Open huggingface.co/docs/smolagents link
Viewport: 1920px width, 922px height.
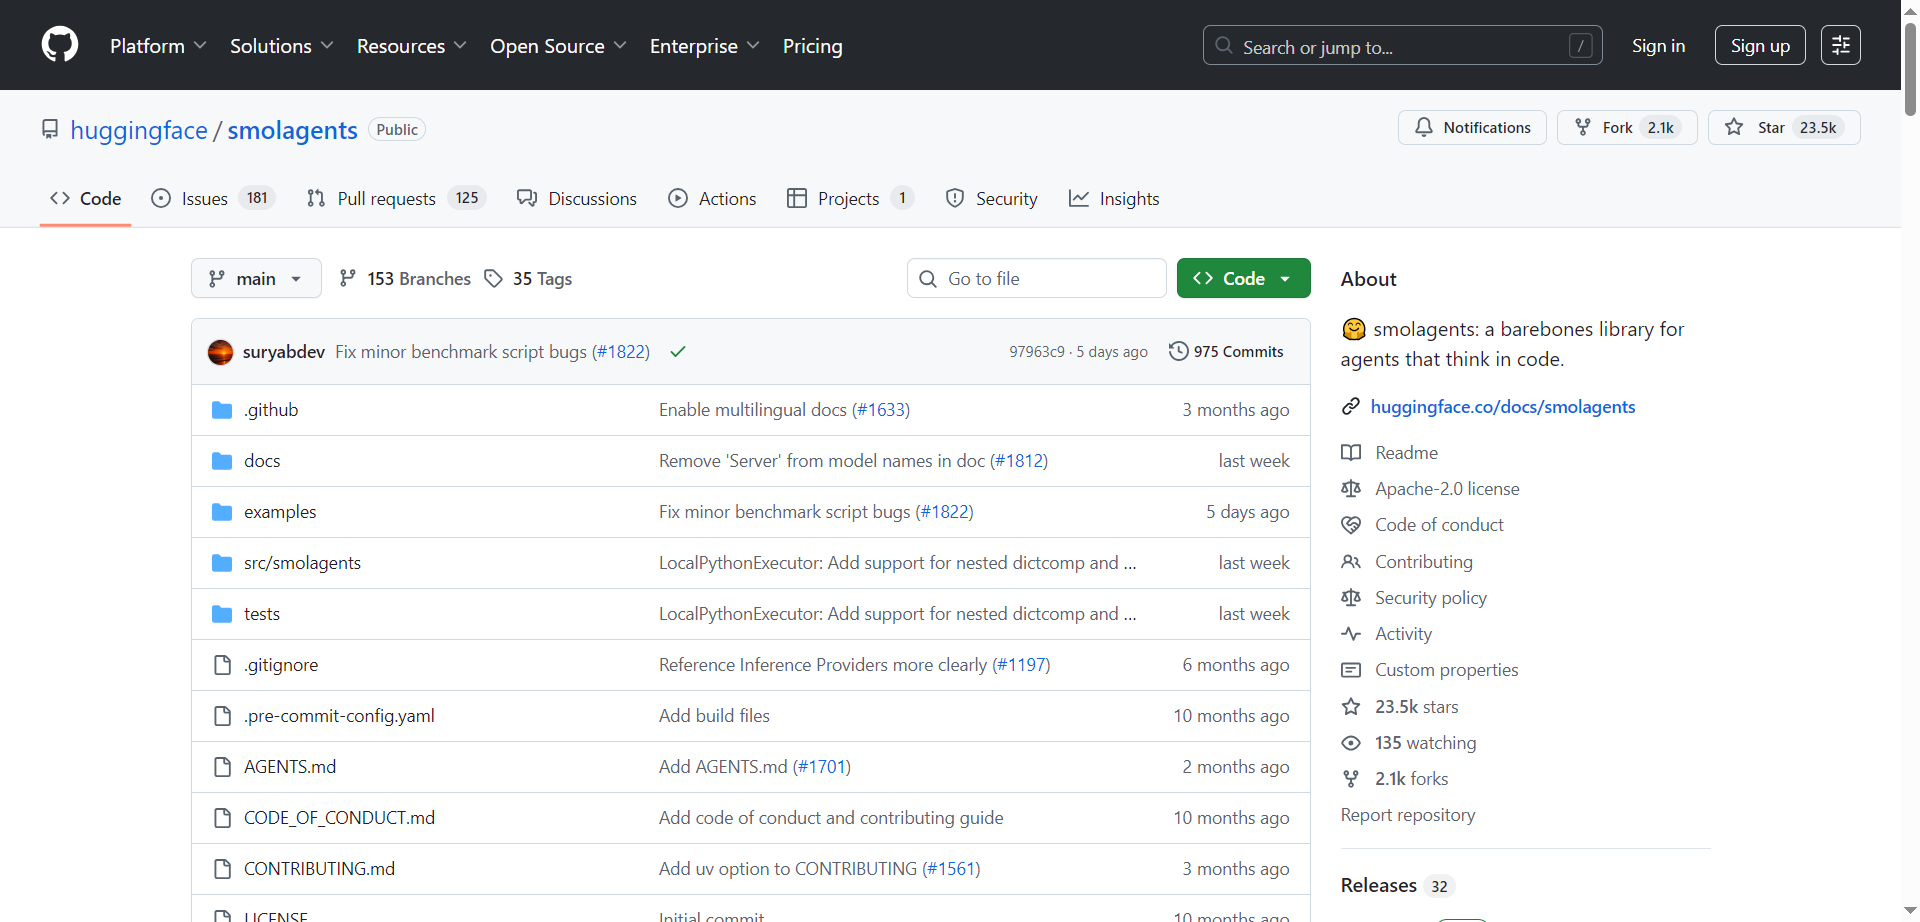tap(1503, 406)
